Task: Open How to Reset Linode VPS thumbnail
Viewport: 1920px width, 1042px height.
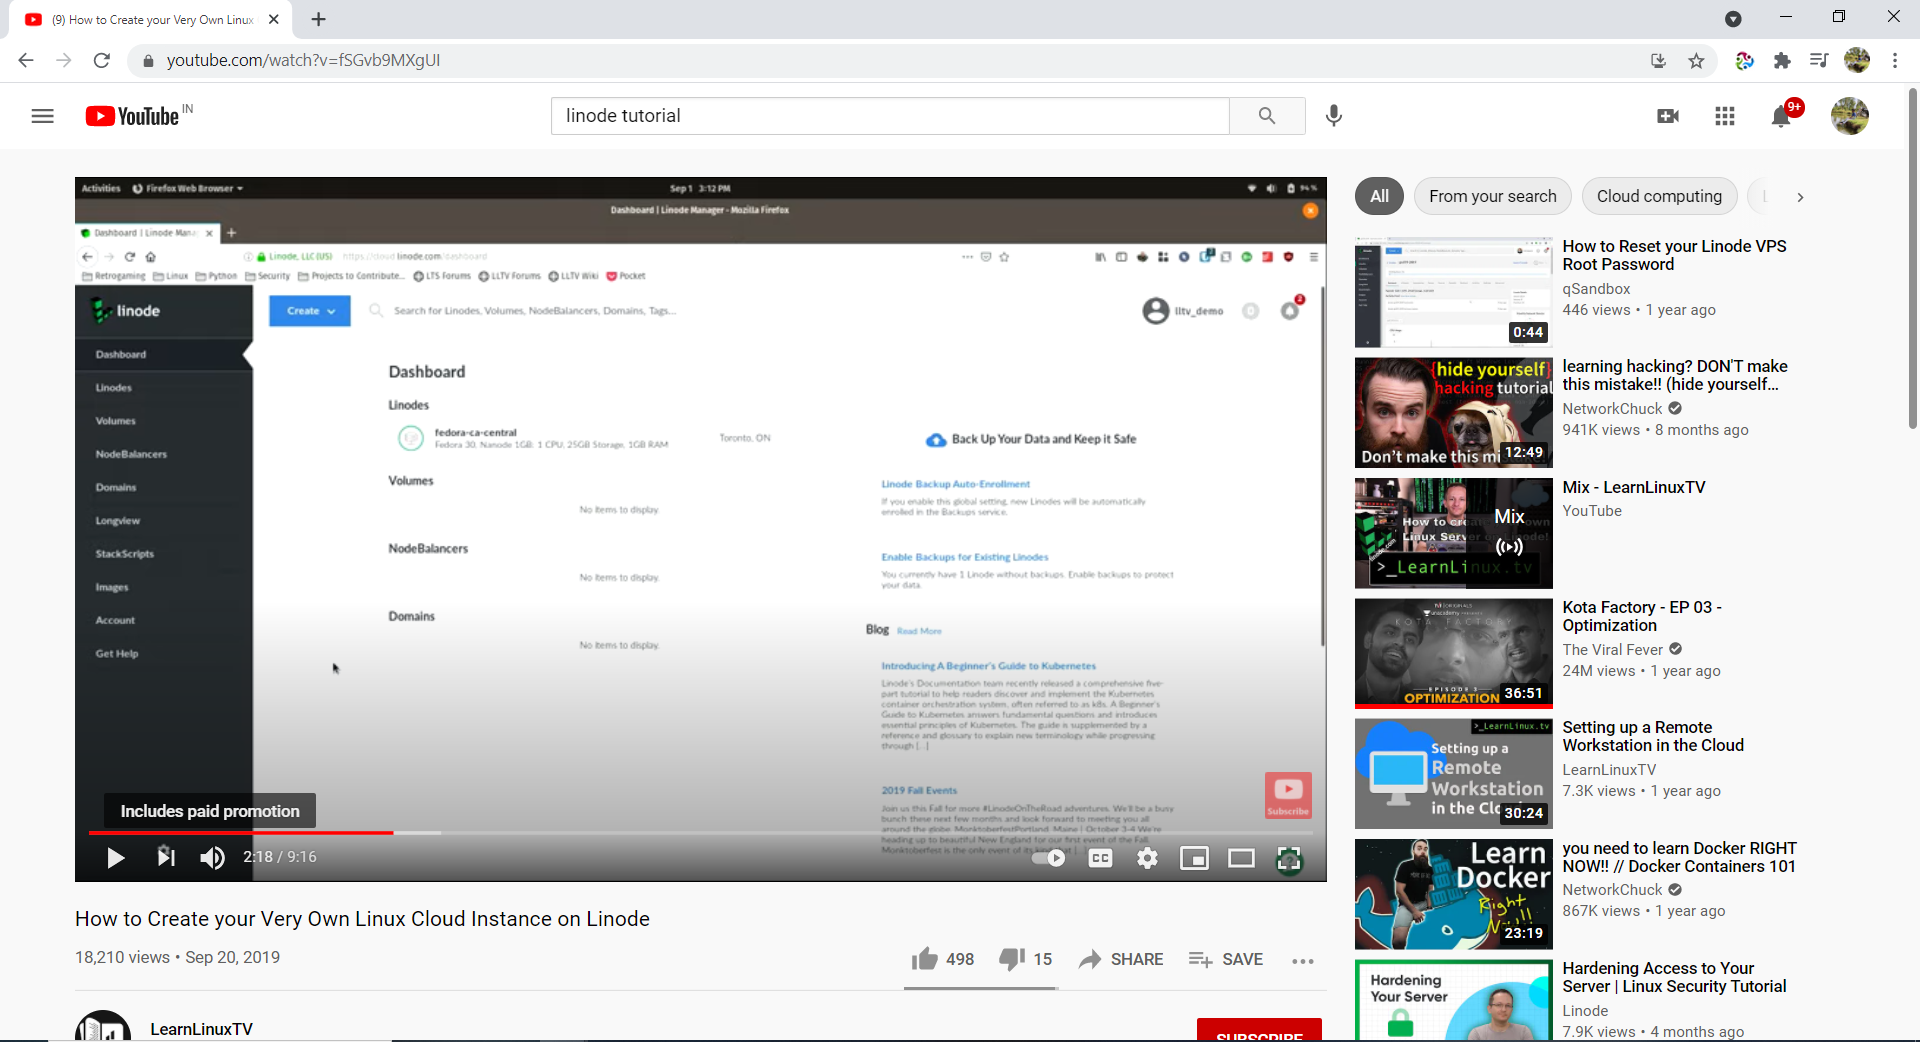Action: (1453, 292)
